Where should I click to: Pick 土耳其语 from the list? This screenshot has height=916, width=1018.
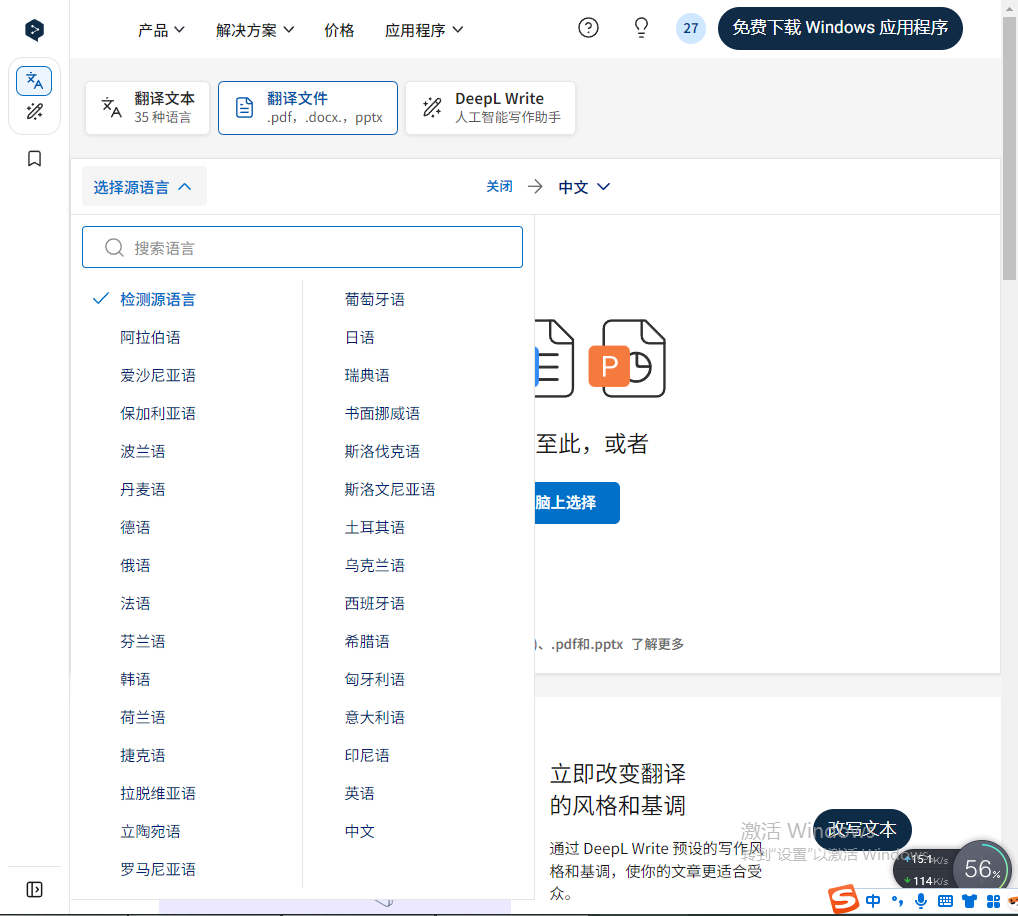point(375,527)
